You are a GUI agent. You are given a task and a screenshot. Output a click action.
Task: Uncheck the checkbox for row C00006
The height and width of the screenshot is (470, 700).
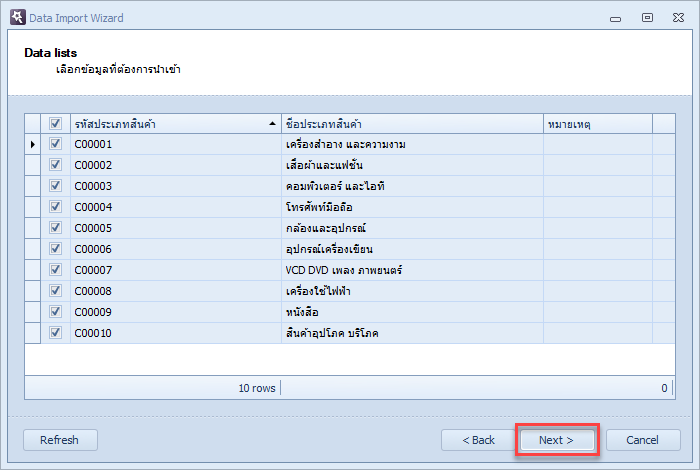55,249
